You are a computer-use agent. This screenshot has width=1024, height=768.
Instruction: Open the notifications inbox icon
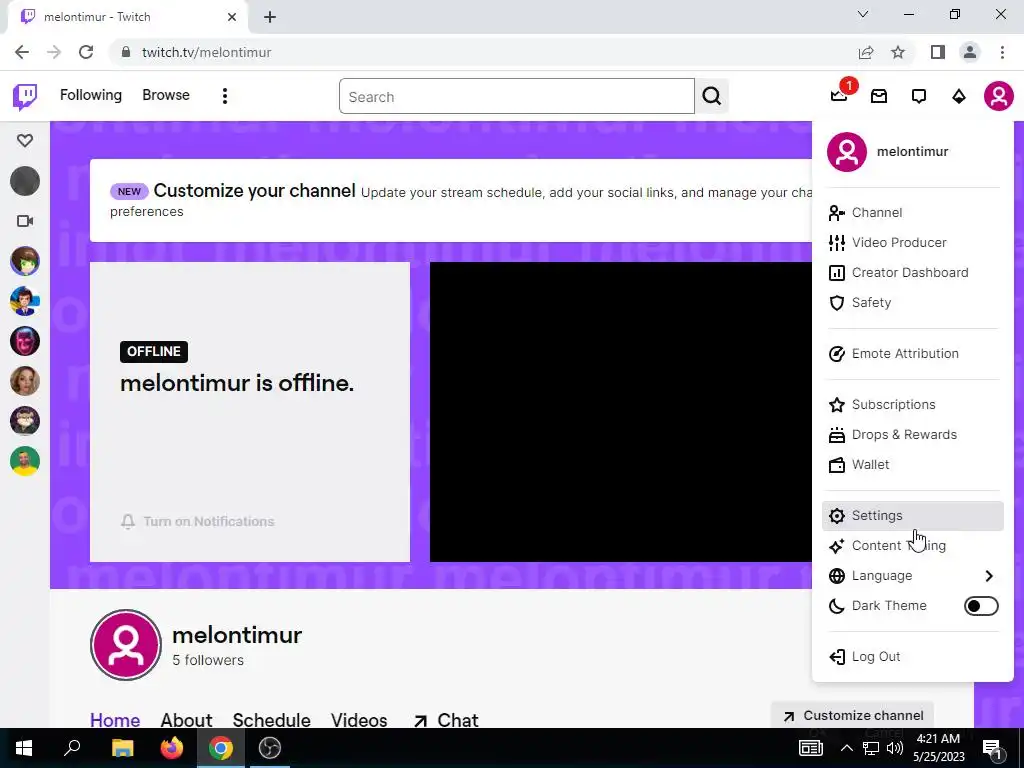[879, 97]
